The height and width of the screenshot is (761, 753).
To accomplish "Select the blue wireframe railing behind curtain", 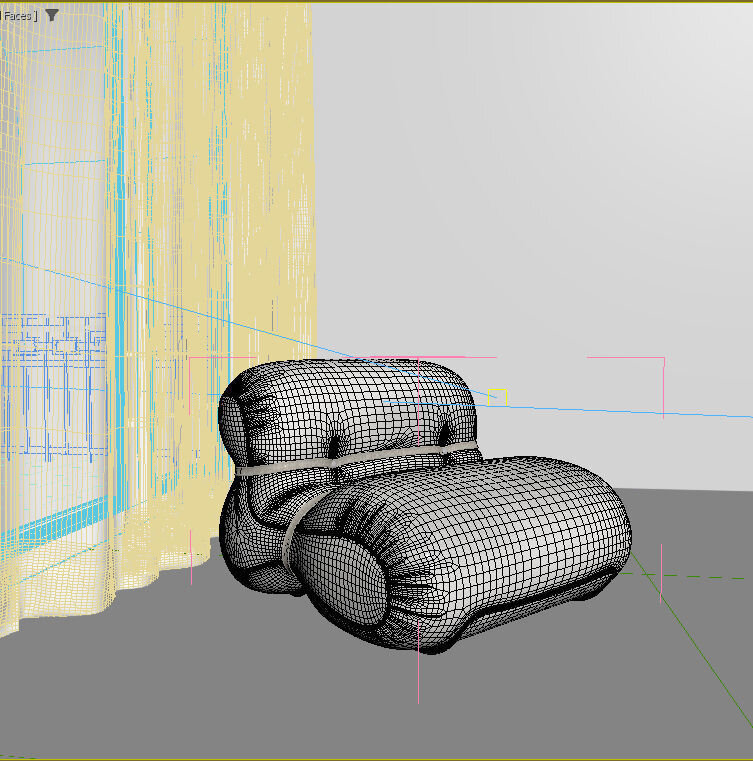I will (x=50, y=360).
